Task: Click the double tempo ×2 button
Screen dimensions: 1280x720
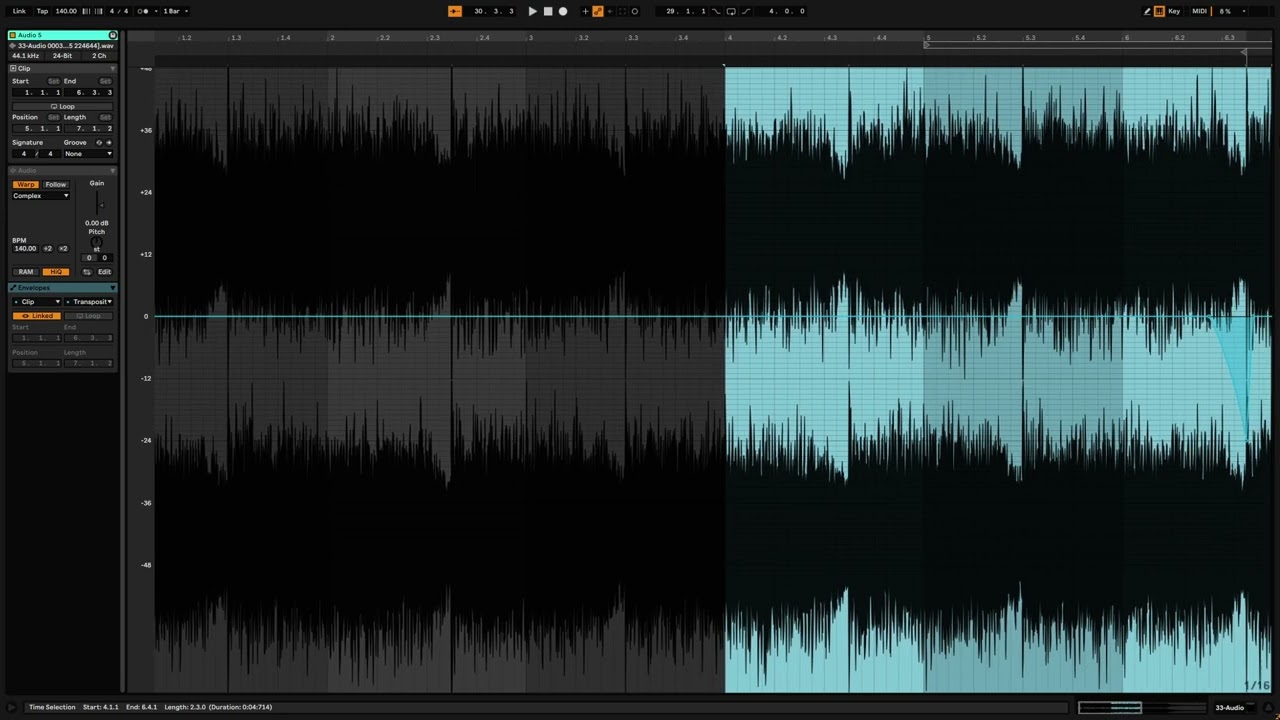Action: [x=63, y=249]
